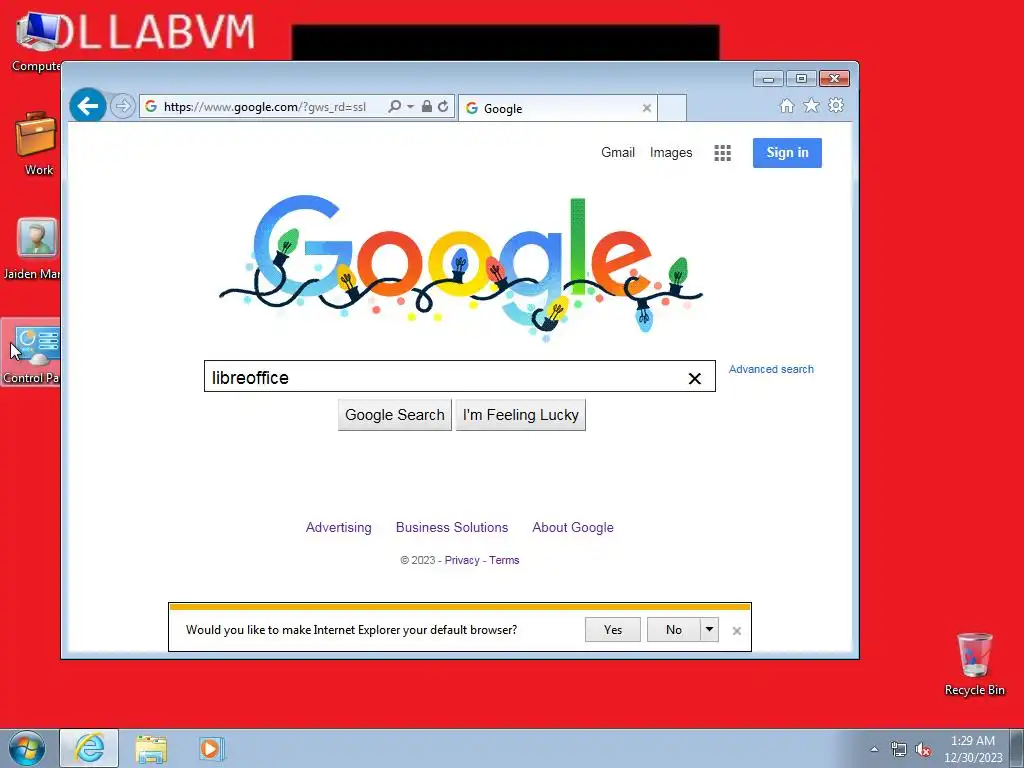Close the Google tab

[x=647, y=108]
